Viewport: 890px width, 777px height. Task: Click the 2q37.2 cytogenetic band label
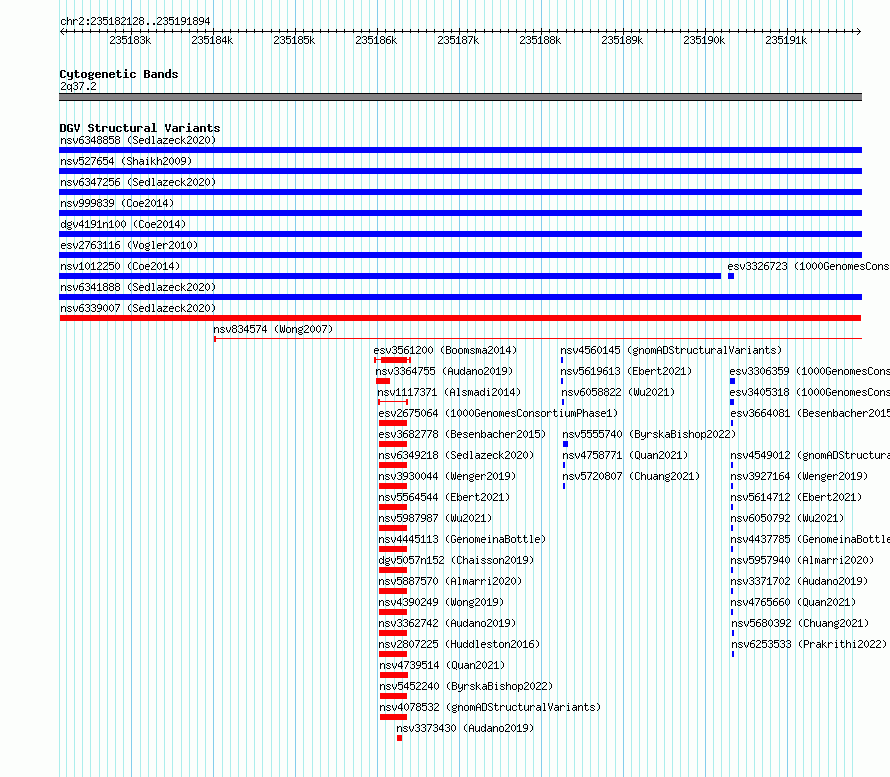tap(78, 86)
